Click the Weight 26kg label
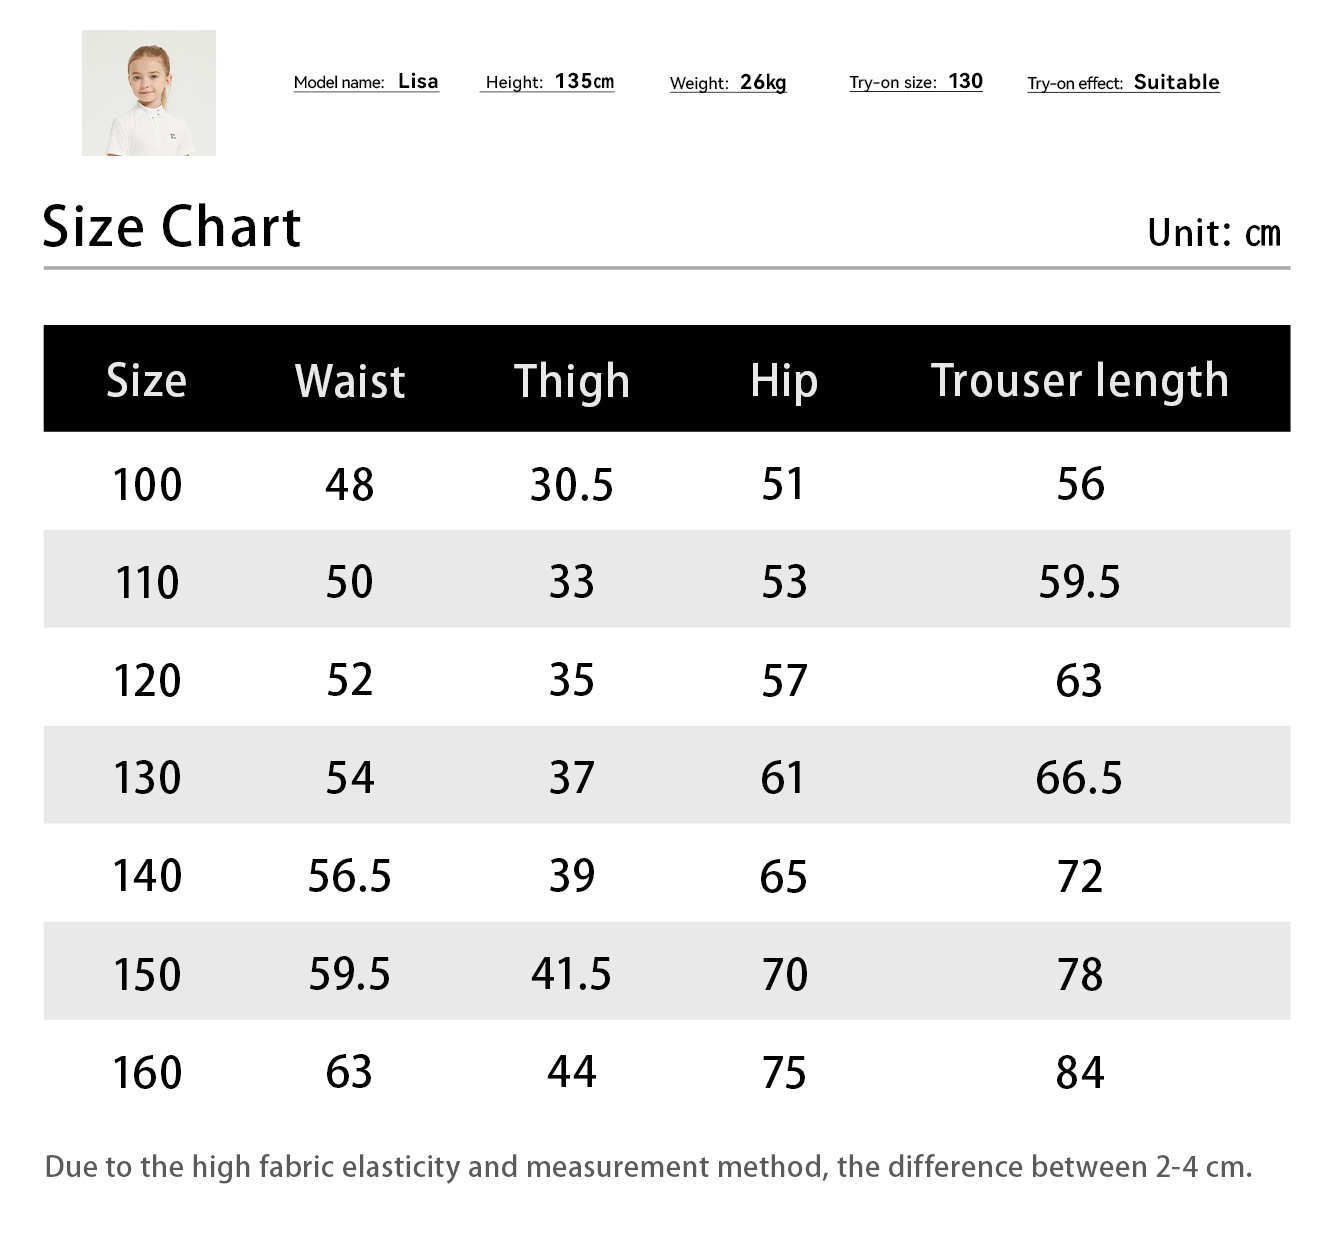1340x1238 pixels. [x=728, y=83]
